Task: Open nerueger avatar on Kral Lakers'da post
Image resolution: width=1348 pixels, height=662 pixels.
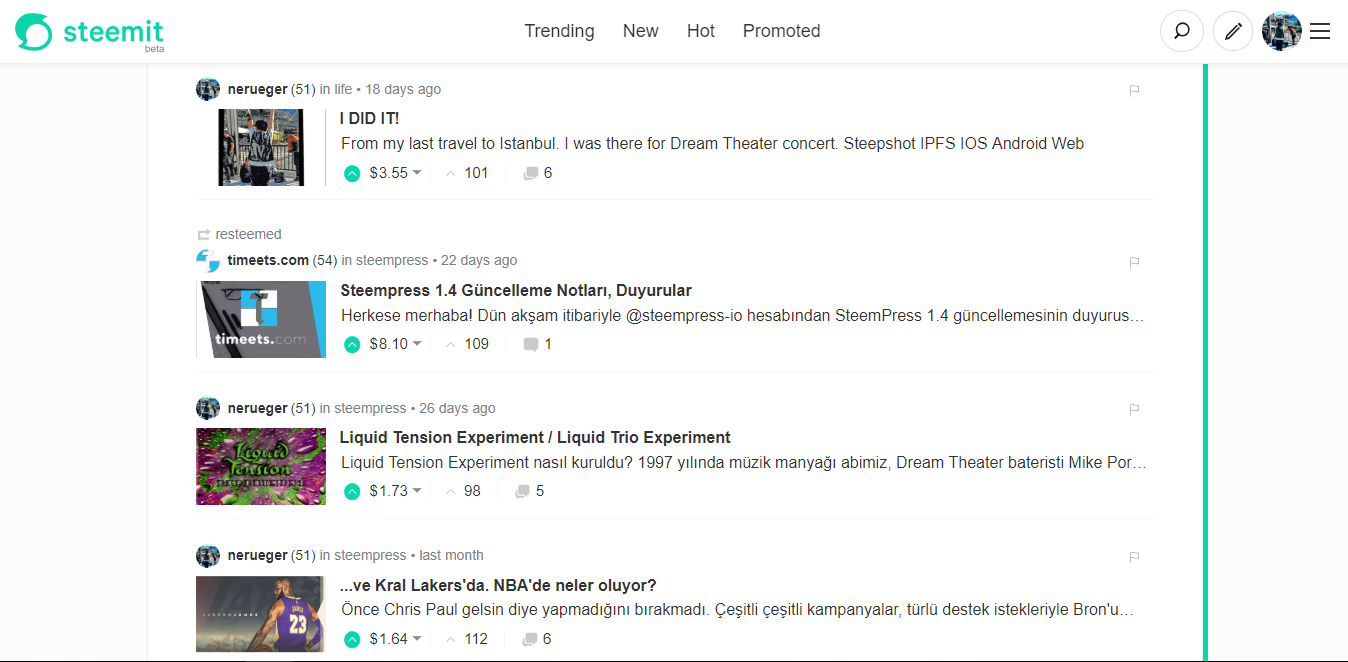Action: coord(208,555)
